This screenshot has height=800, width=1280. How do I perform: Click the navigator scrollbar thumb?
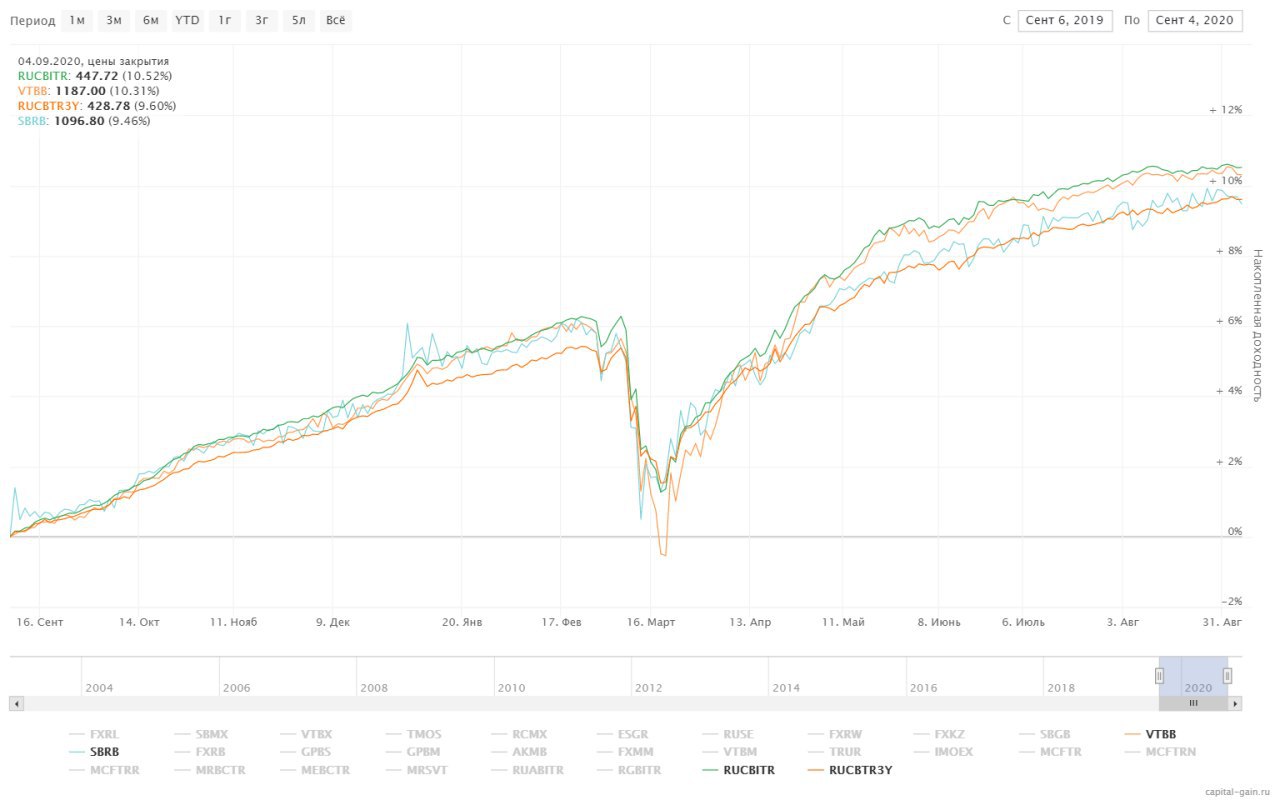[x=1193, y=704]
